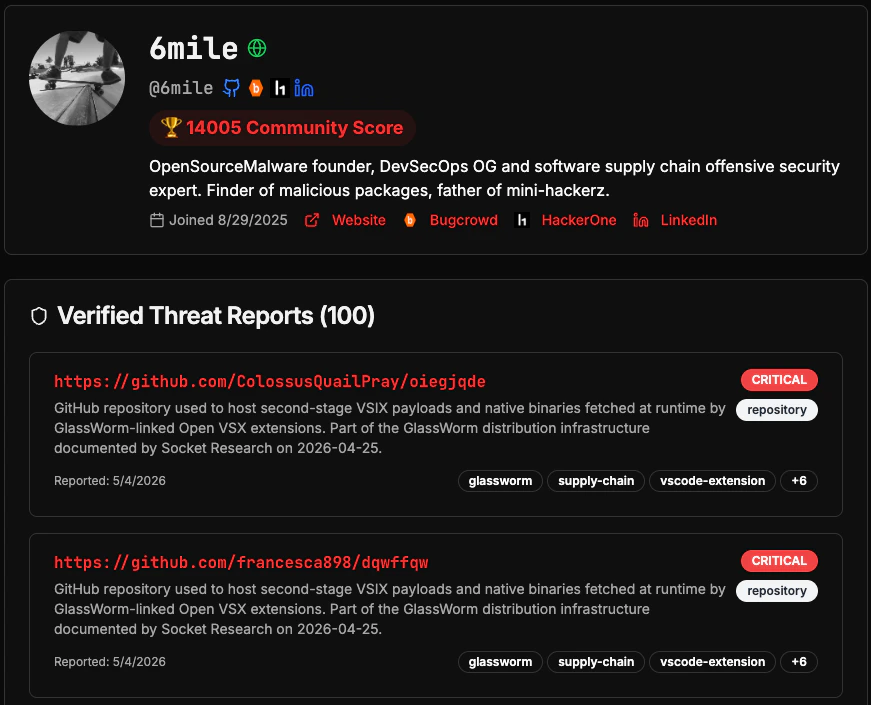Click the red LinkedIn icon in links row
The width and height of the screenshot is (871, 705).
coord(640,221)
